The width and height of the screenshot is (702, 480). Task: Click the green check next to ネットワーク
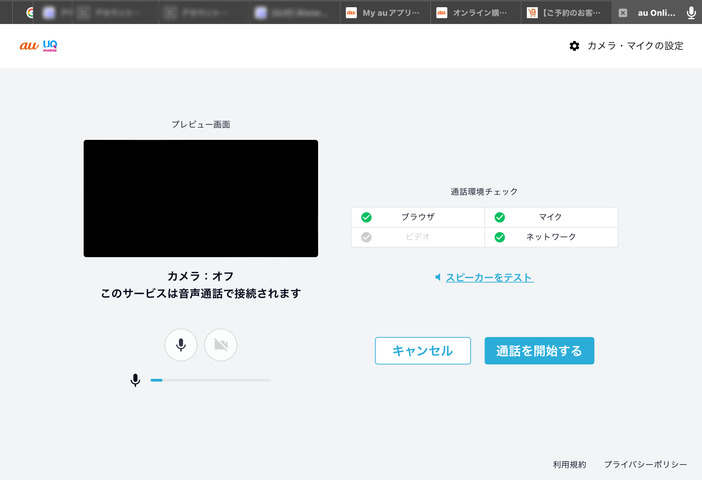tap(500, 237)
